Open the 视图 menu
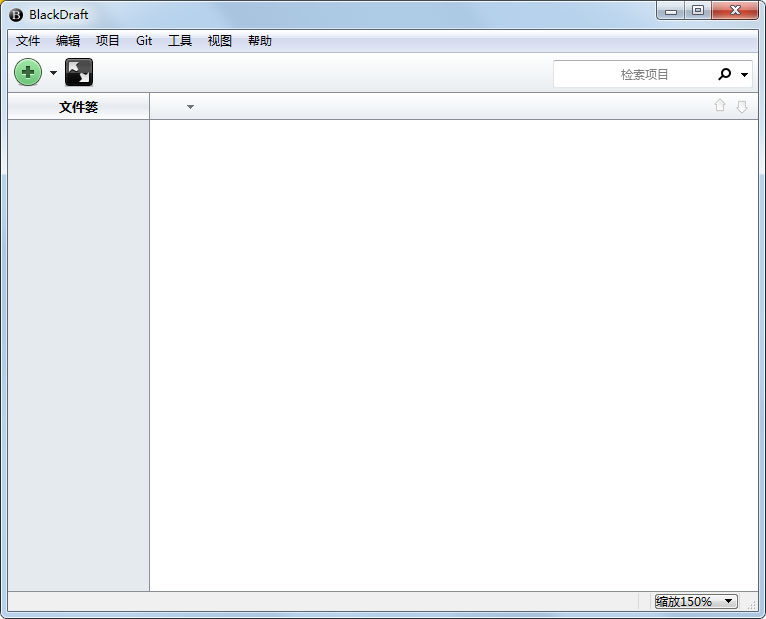 (x=220, y=41)
